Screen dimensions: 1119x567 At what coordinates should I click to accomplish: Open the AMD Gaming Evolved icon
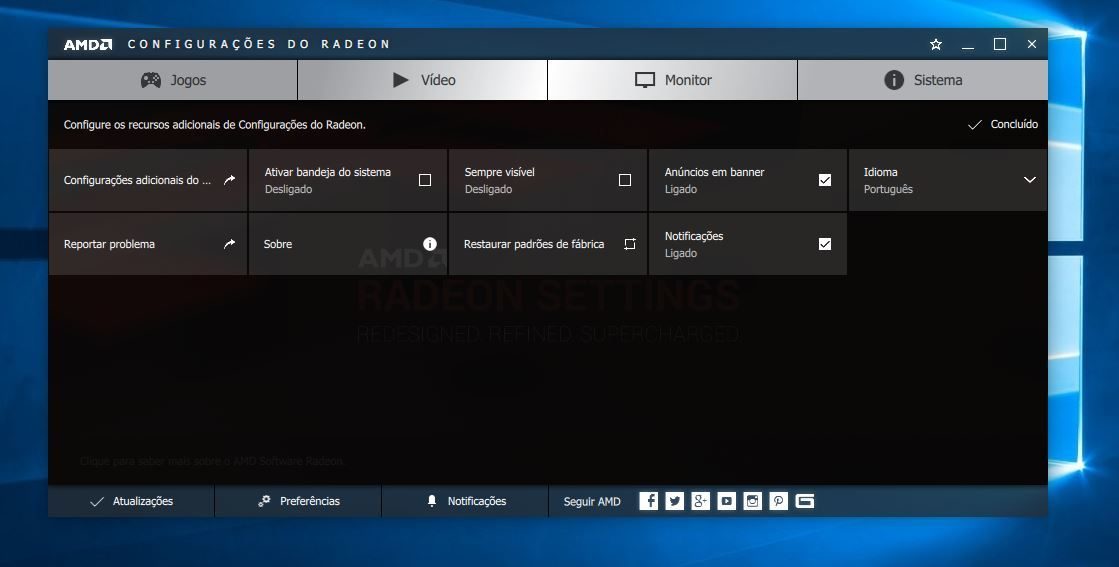[x=805, y=501]
